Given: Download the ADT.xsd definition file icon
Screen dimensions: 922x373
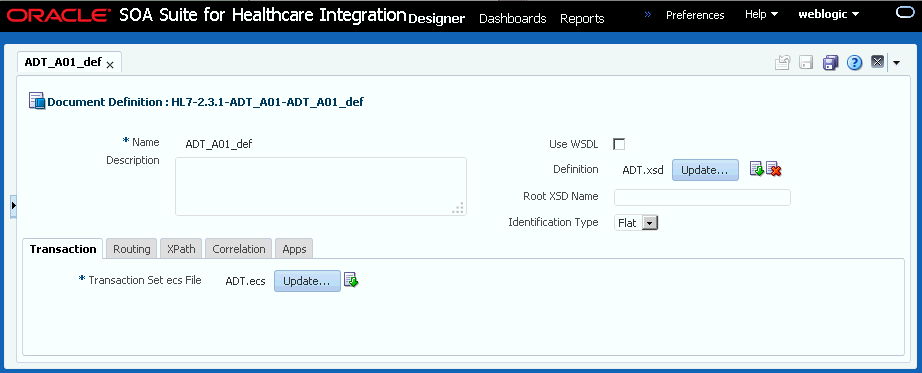Looking at the screenshot, I should pyautogui.click(x=756, y=169).
